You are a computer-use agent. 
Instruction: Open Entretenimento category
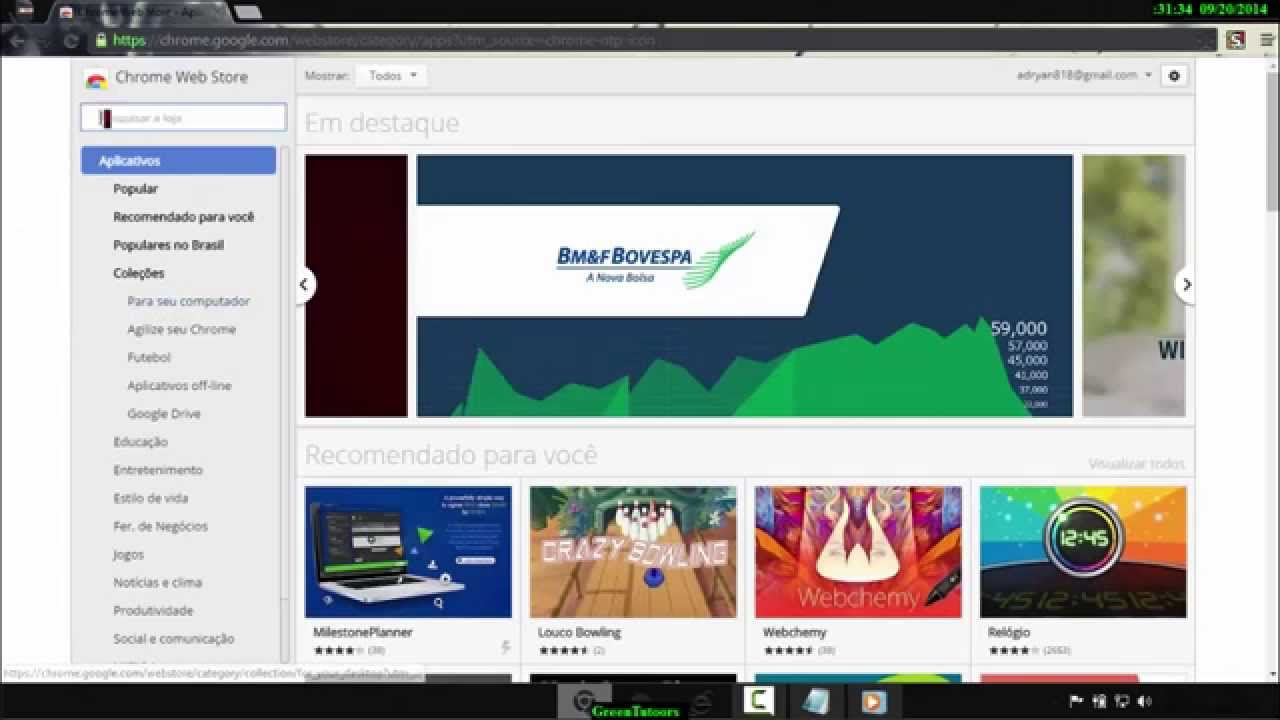tap(158, 470)
